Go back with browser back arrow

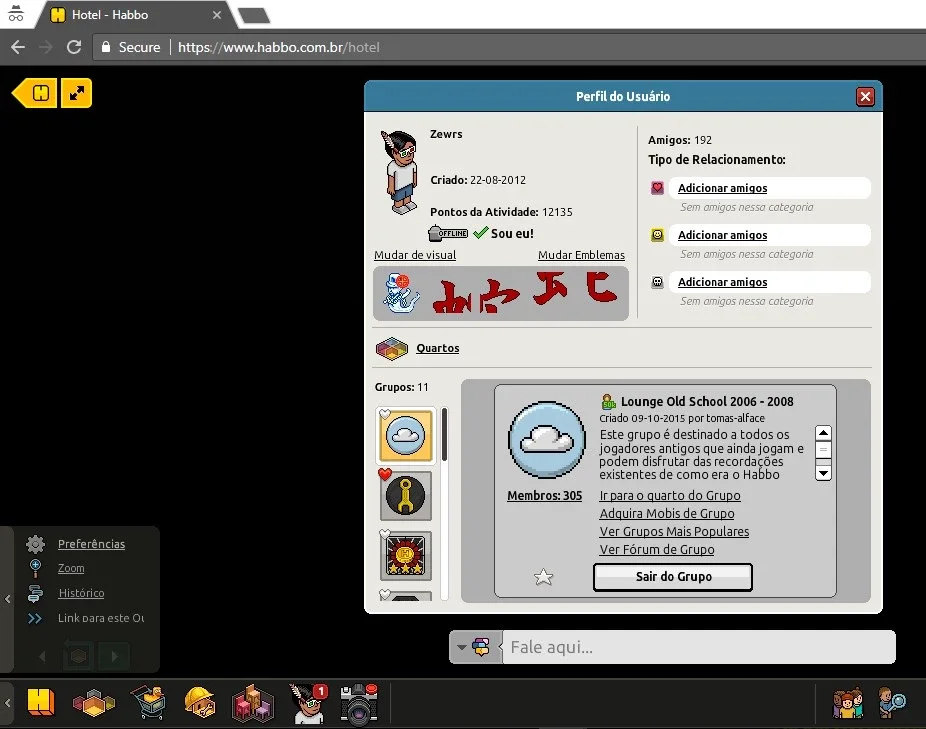coord(18,47)
